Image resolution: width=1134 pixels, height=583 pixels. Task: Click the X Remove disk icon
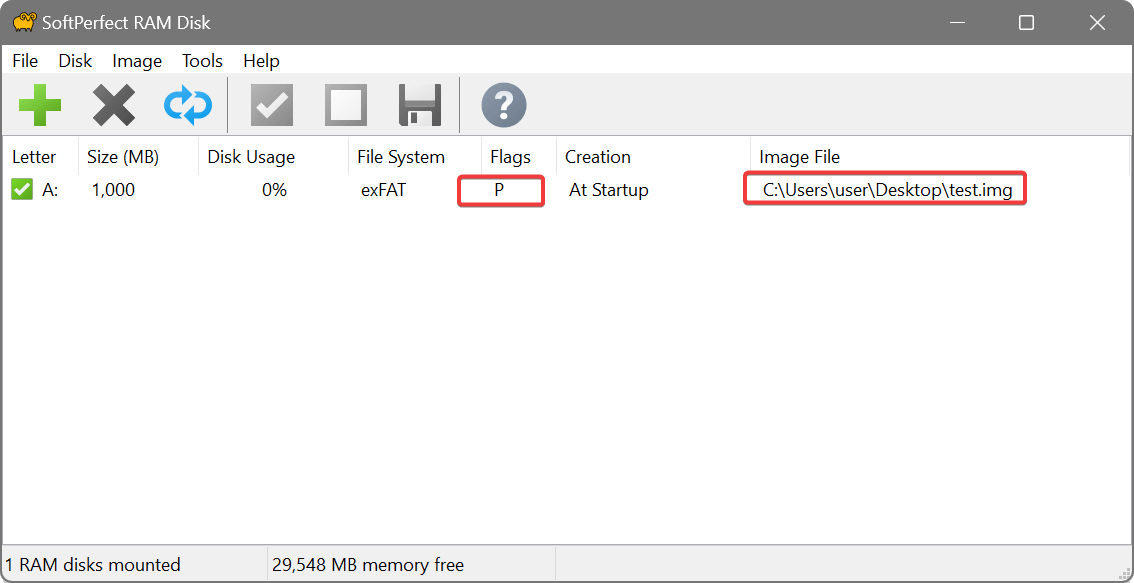[x=114, y=106]
